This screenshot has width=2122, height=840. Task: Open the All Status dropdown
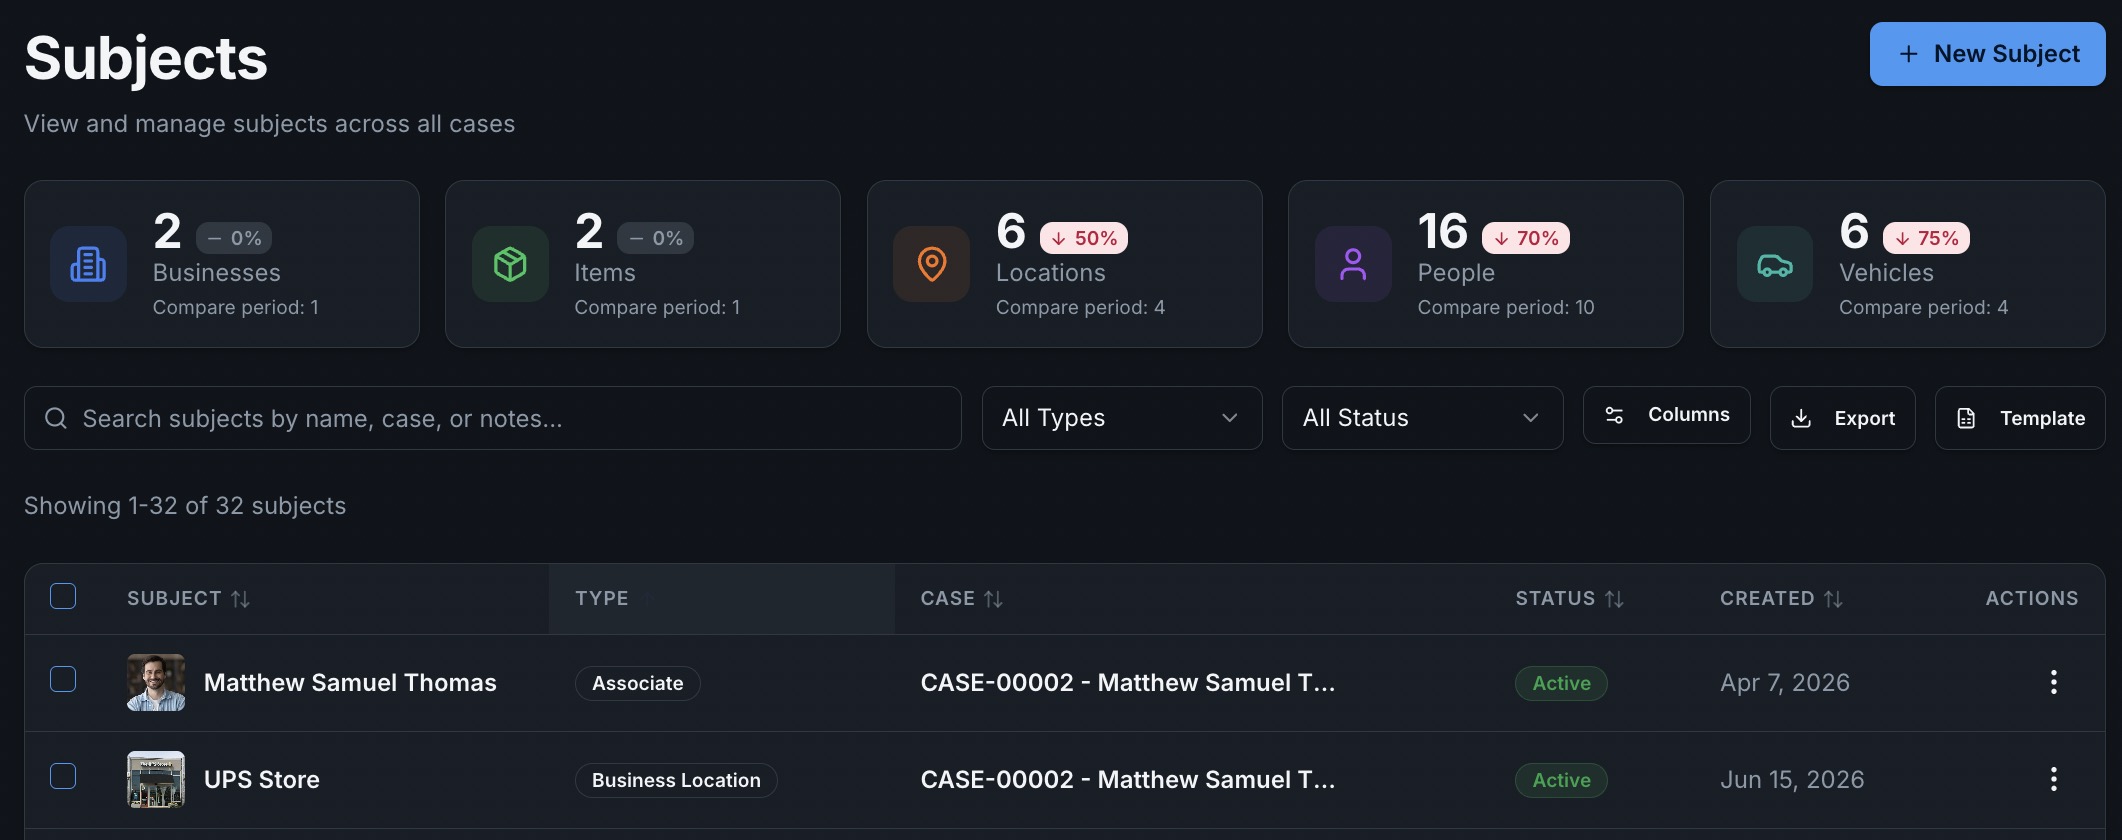(1422, 418)
